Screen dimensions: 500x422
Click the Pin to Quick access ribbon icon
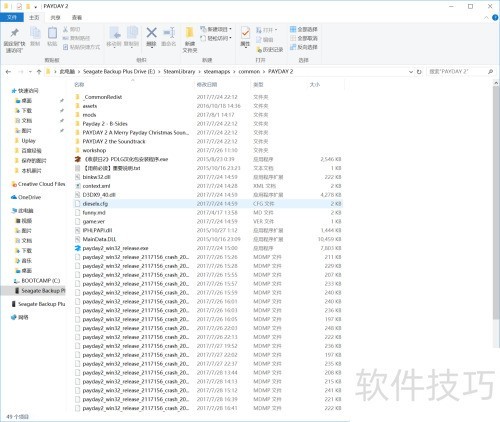pos(14,33)
